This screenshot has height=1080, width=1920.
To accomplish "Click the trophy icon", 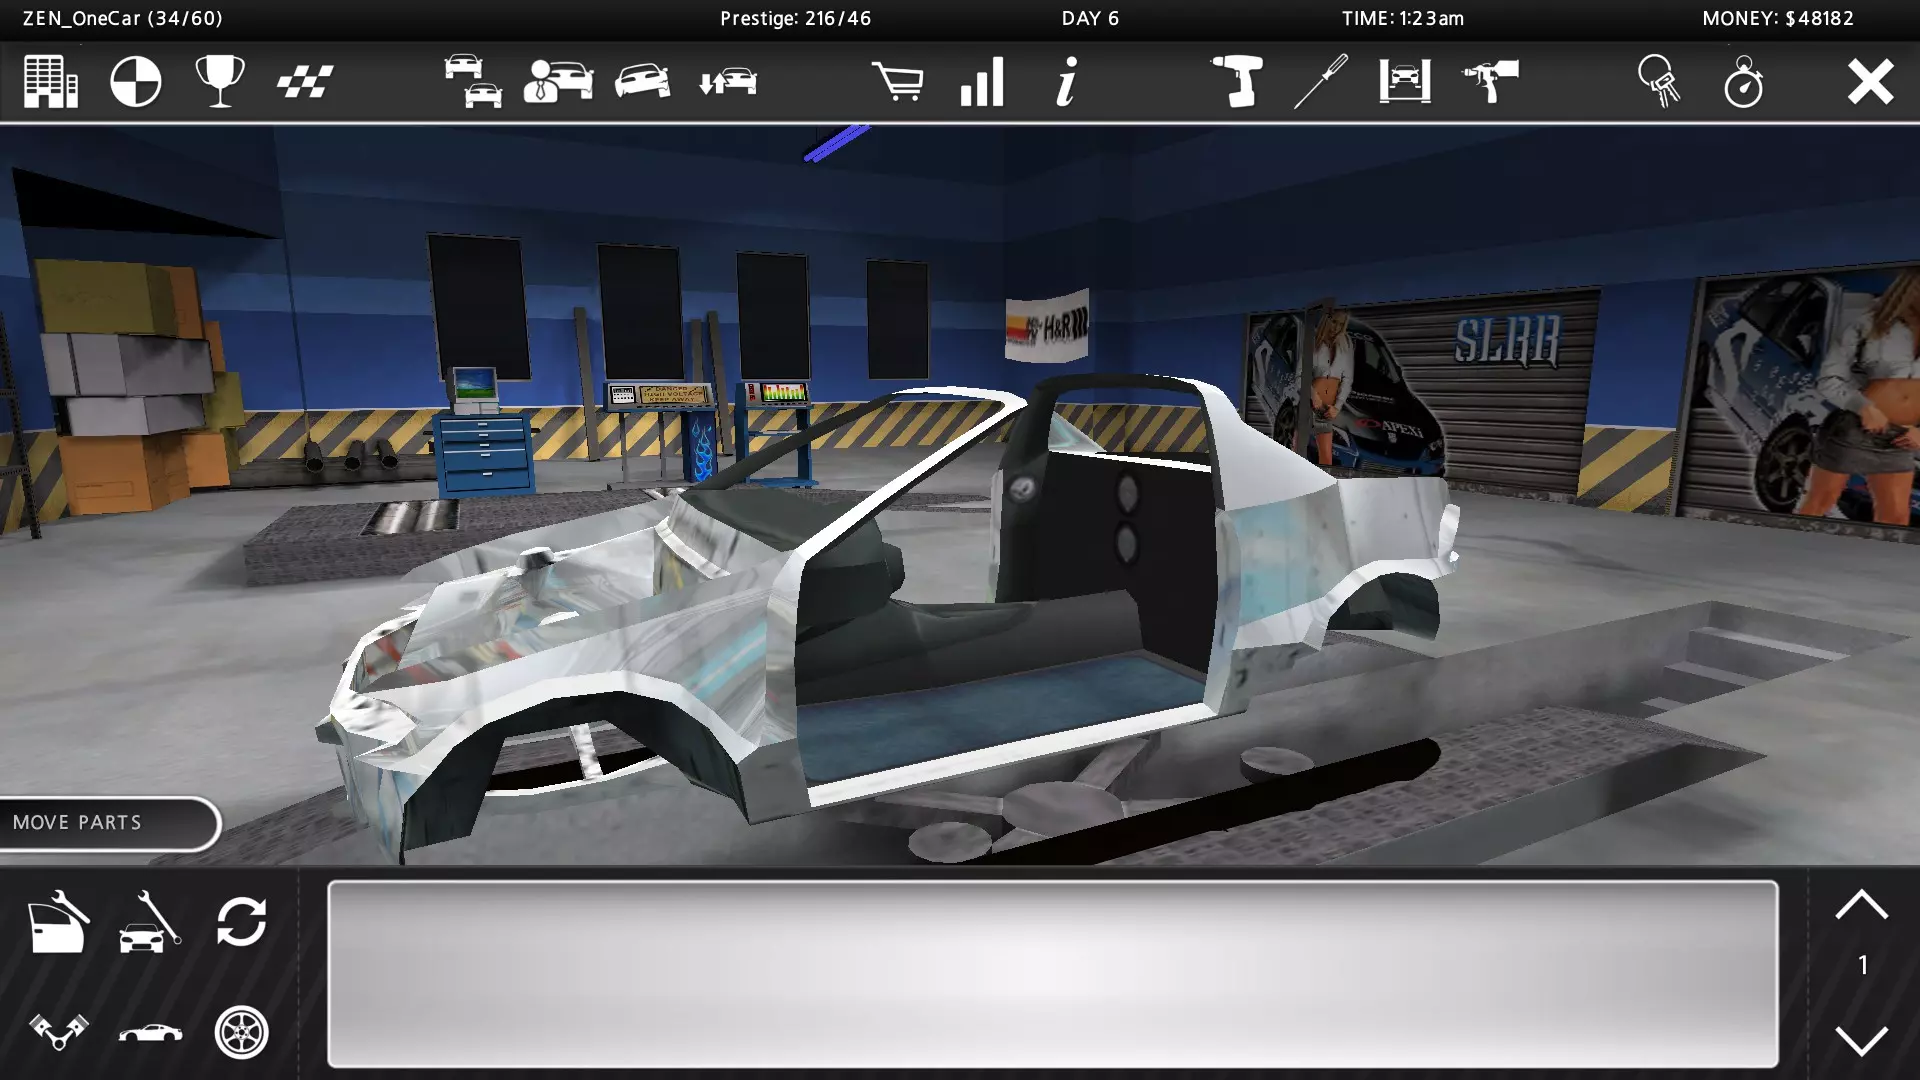I will [x=220, y=82].
